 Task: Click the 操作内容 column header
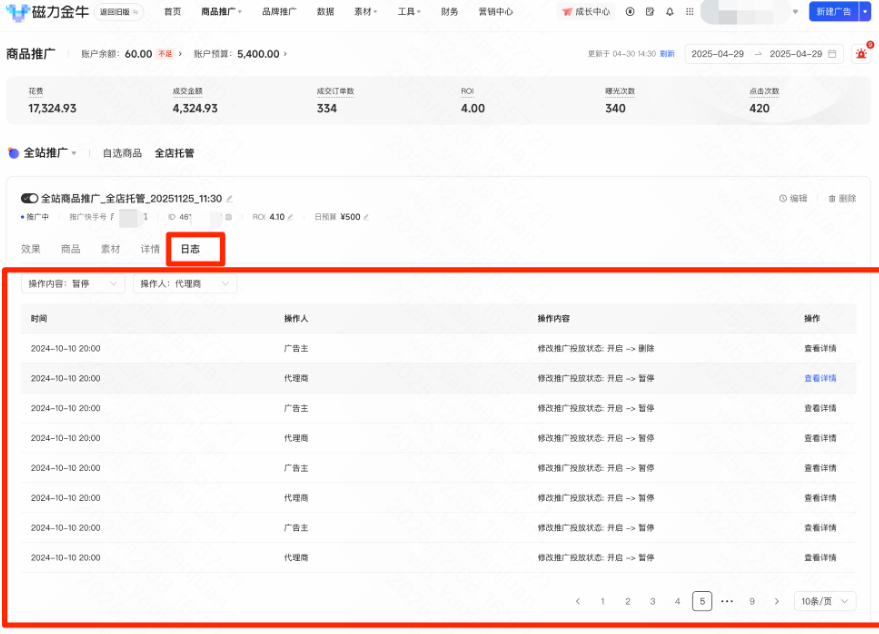tap(553, 318)
